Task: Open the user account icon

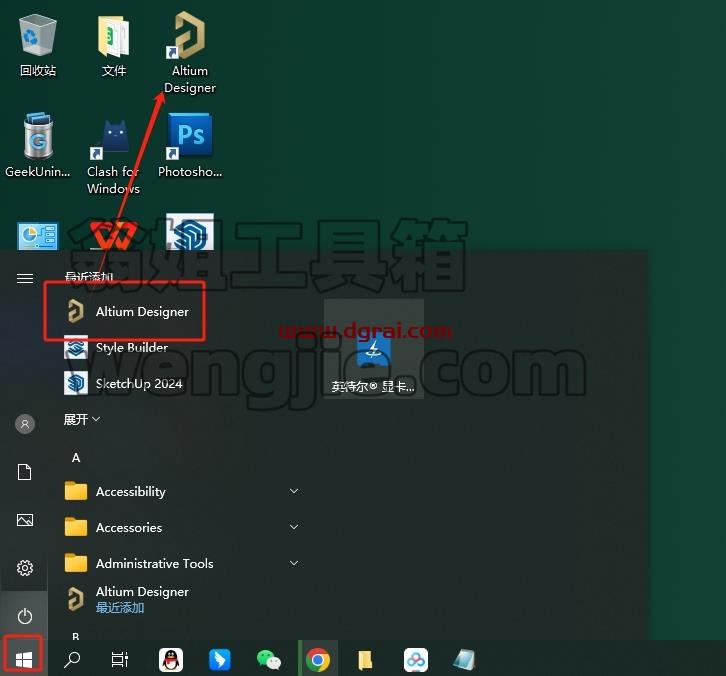Action: point(25,424)
